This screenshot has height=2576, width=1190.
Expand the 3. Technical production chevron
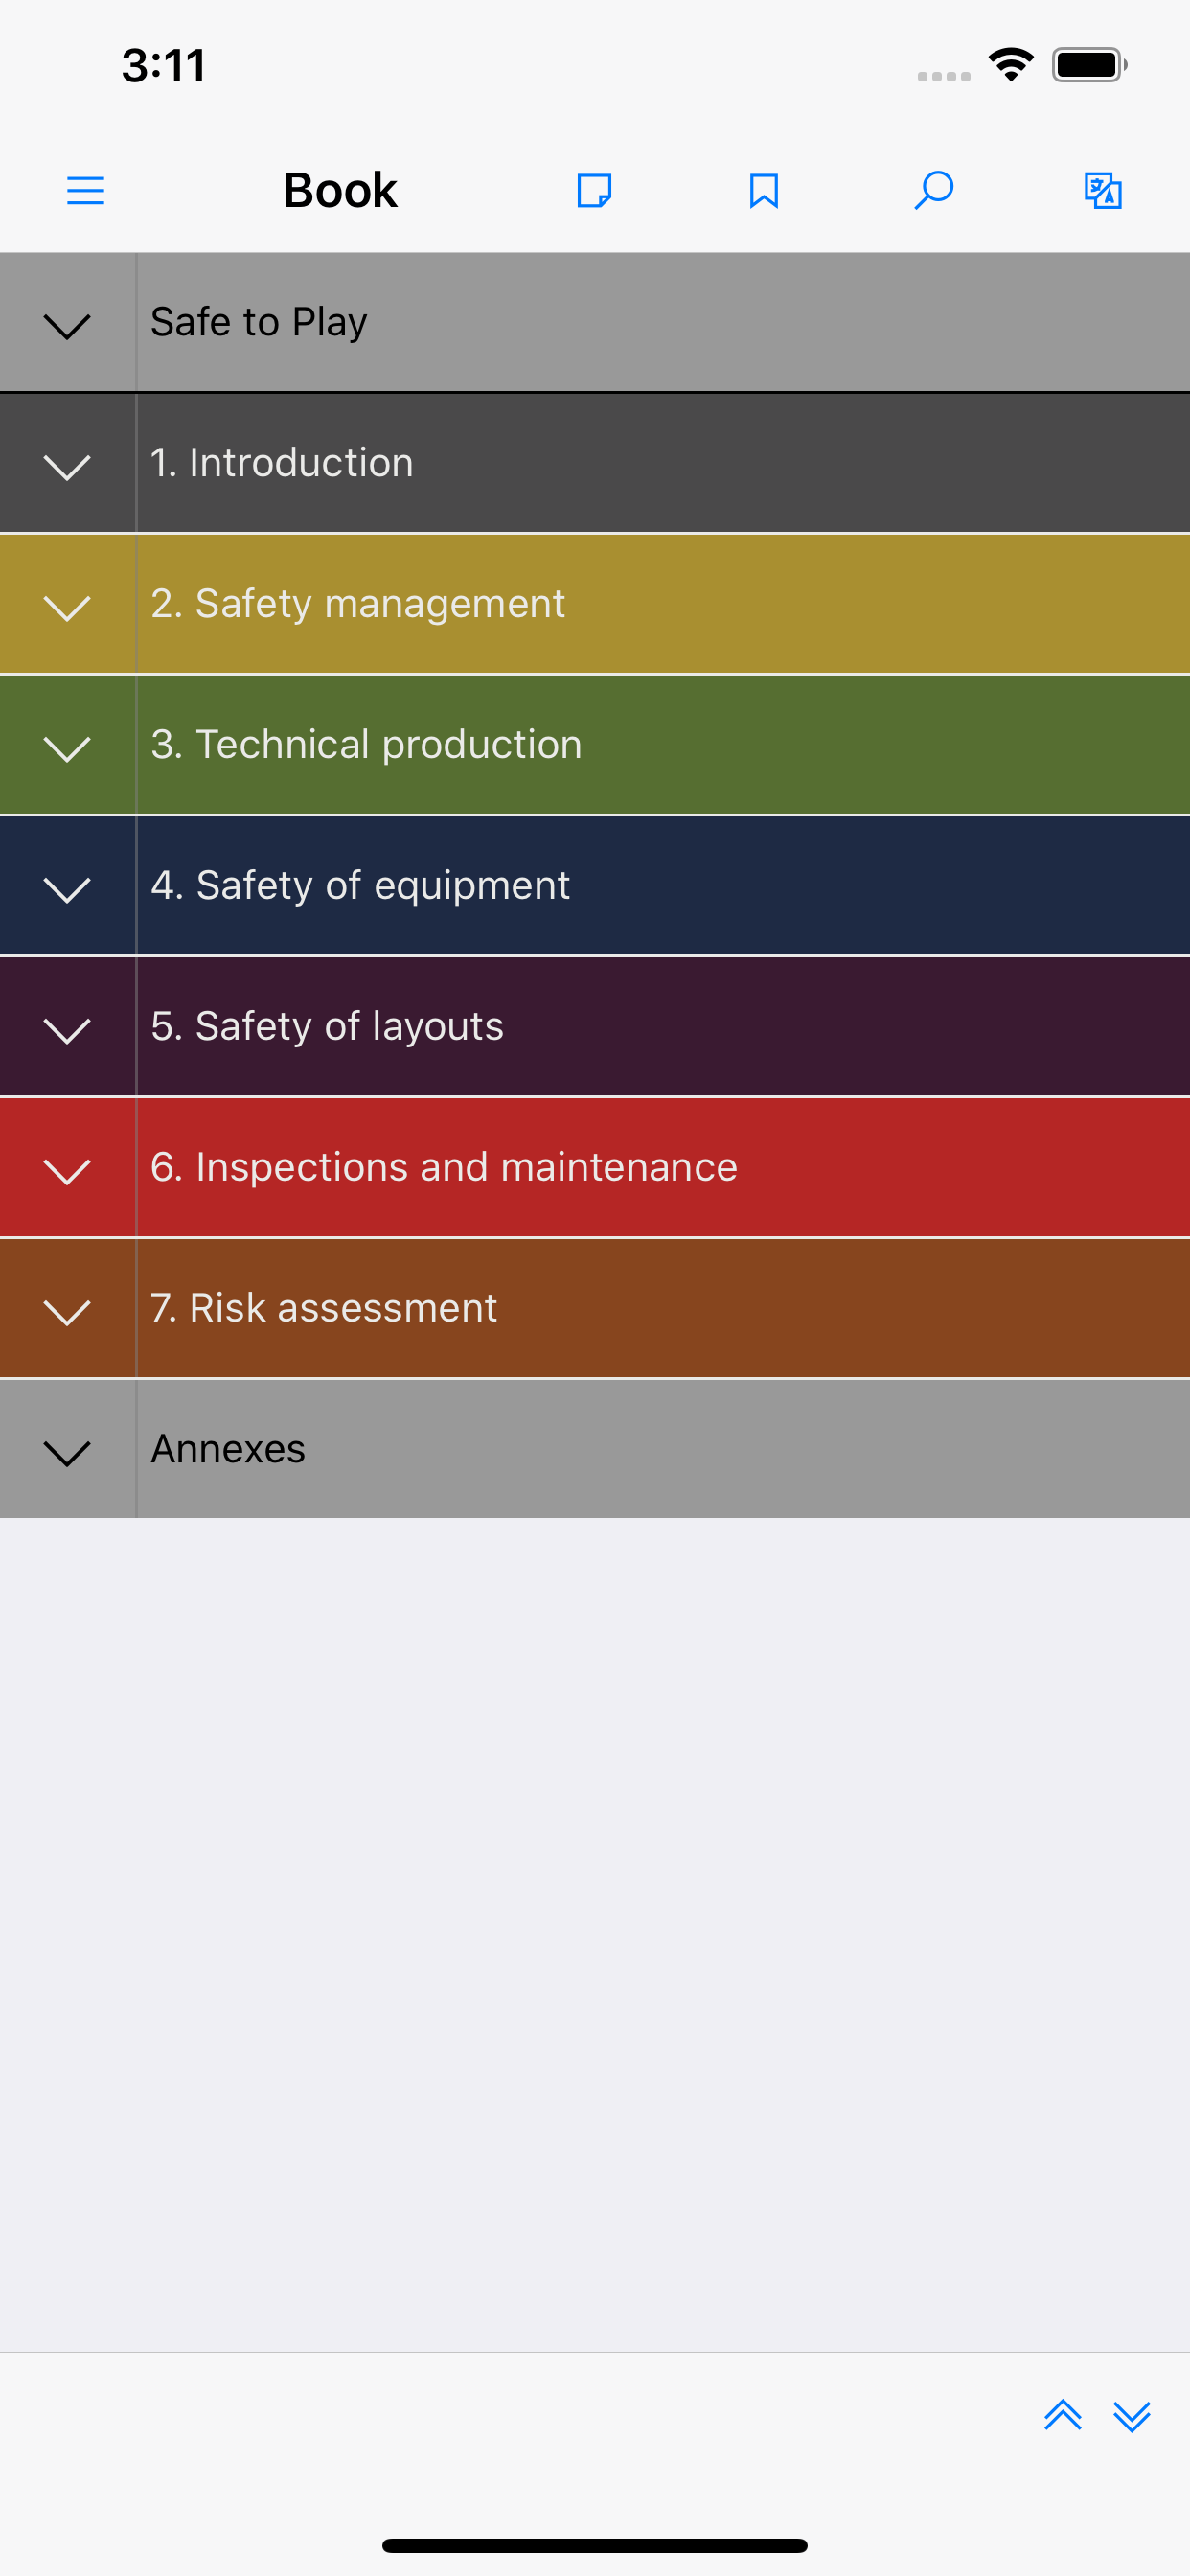67,747
